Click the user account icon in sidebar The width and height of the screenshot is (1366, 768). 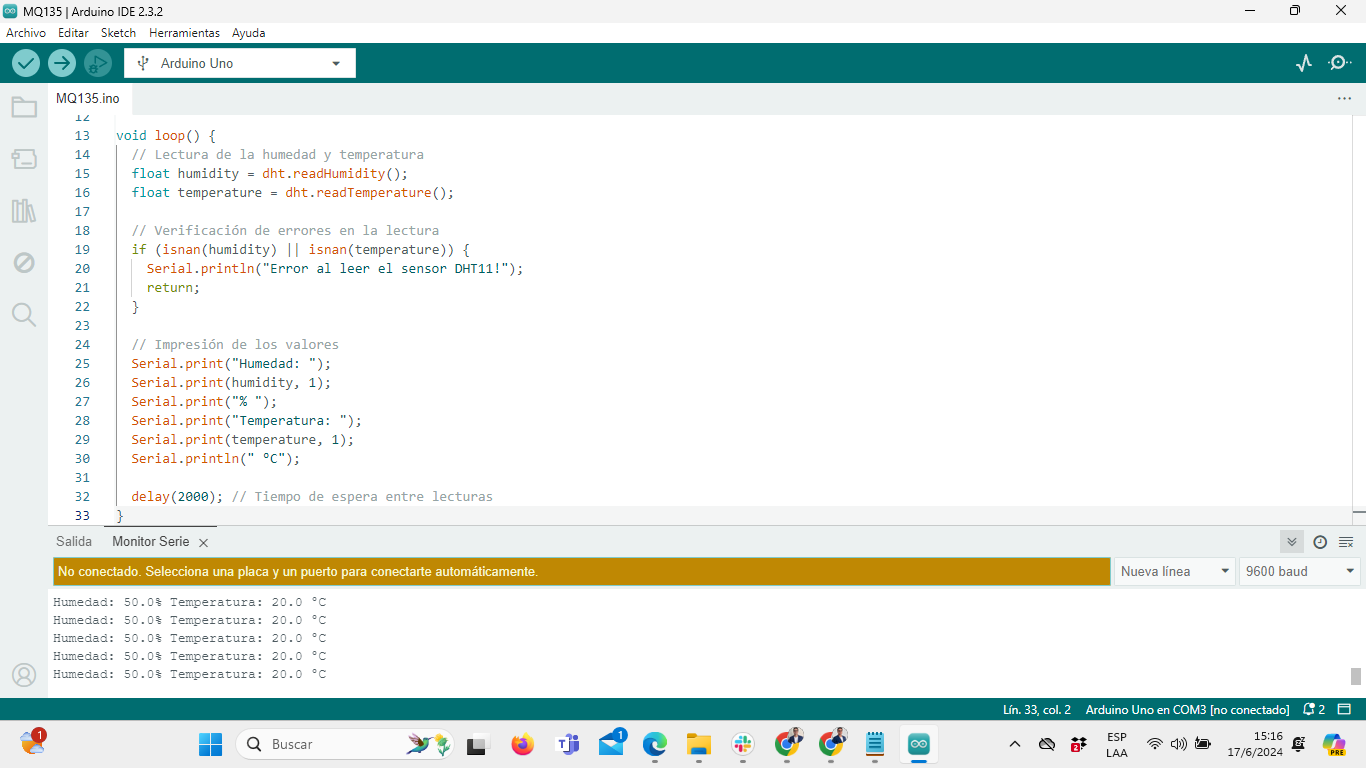24,675
